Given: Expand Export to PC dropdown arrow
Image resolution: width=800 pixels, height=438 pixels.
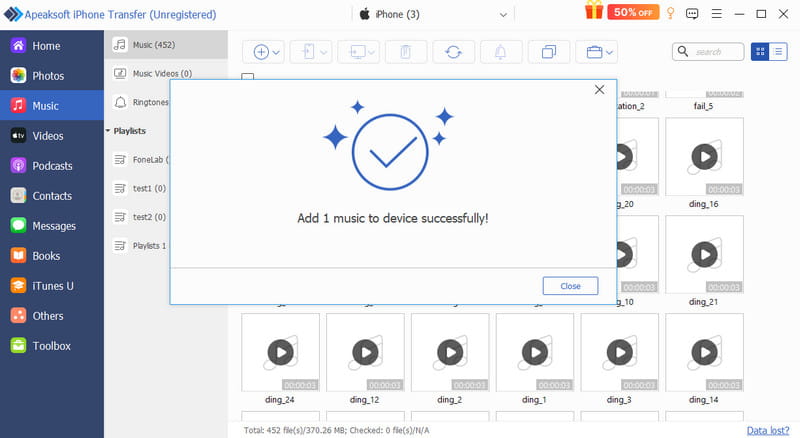Looking at the screenshot, I should tap(371, 53).
